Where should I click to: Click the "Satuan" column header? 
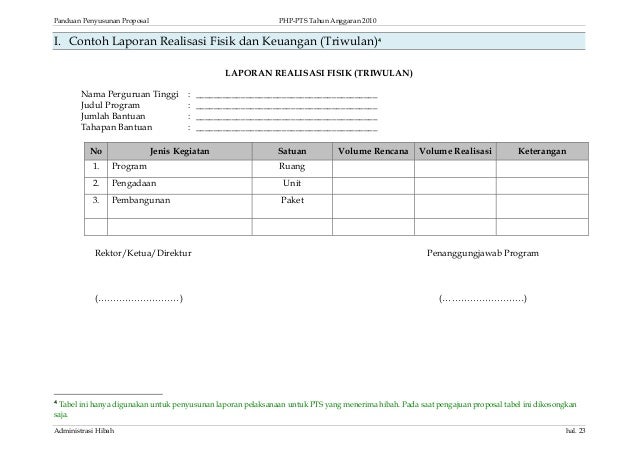pos(292,151)
